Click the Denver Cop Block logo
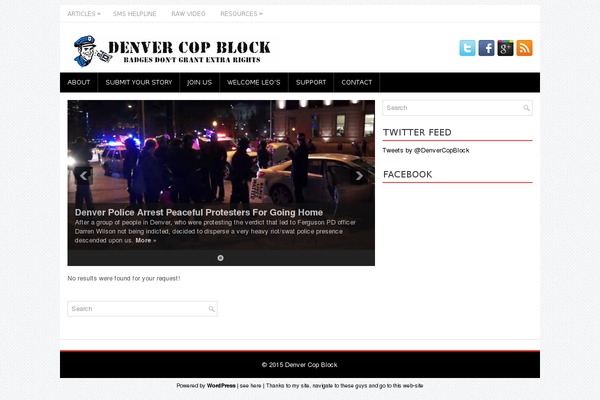The height and width of the screenshot is (400, 600). coord(172,51)
